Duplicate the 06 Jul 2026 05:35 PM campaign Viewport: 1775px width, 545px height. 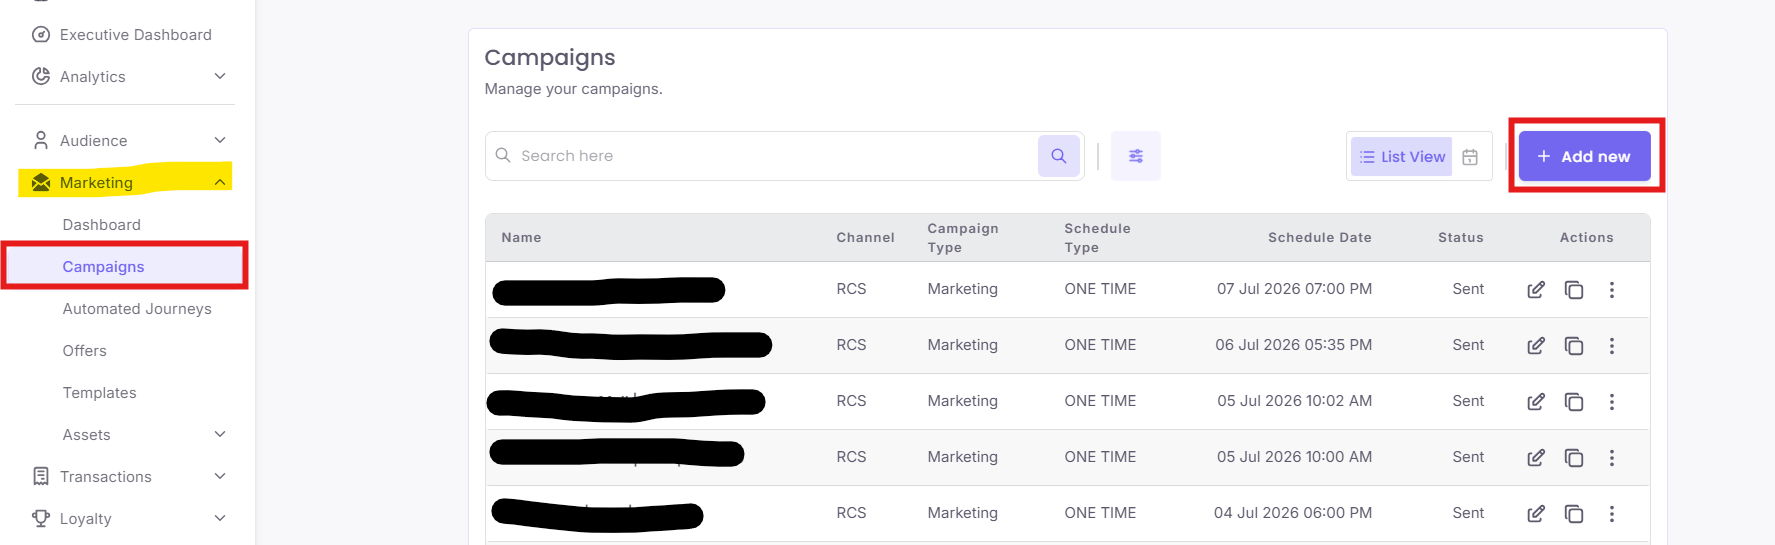coord(1574,346)
